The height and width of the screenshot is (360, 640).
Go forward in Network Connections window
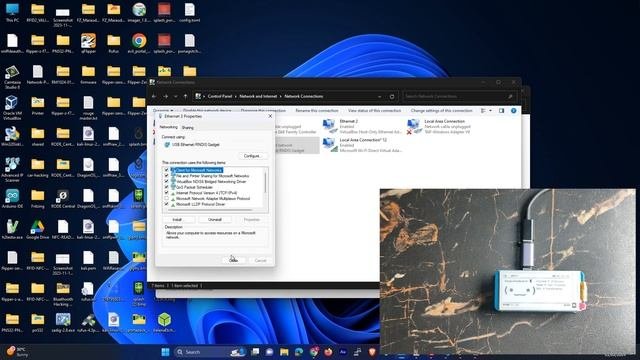(166, 96)
